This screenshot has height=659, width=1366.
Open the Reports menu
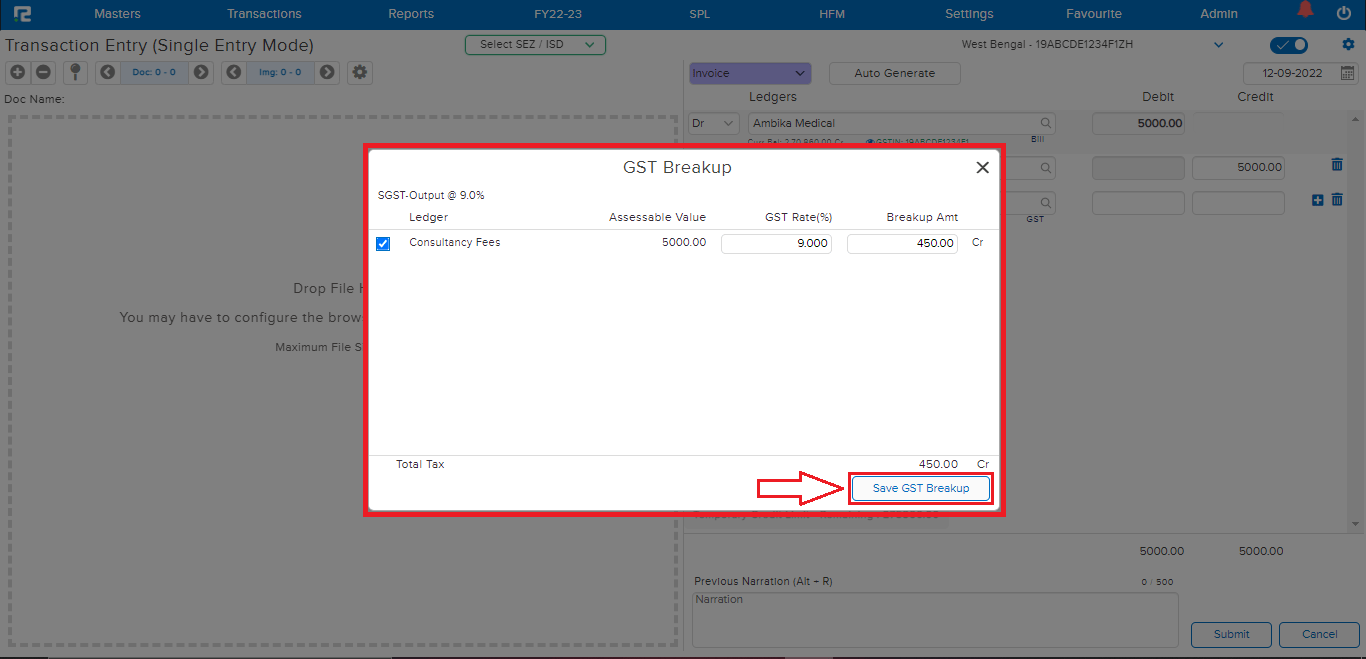point(411,14)
